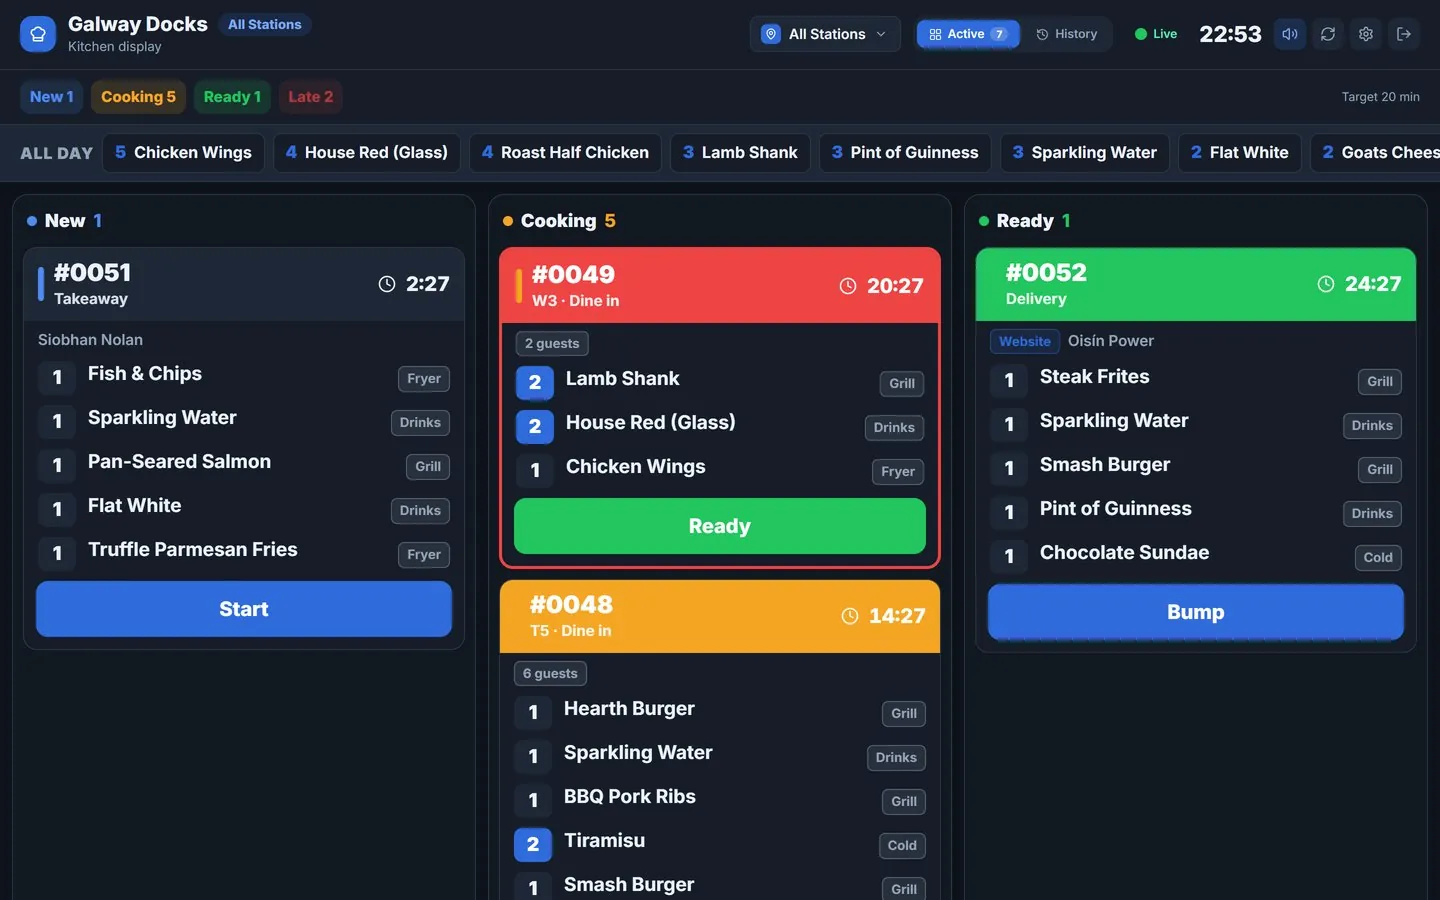This screenshot has height=900, width=1440.
Task: Click clock icon on order #0048
Action: point(850,616)
